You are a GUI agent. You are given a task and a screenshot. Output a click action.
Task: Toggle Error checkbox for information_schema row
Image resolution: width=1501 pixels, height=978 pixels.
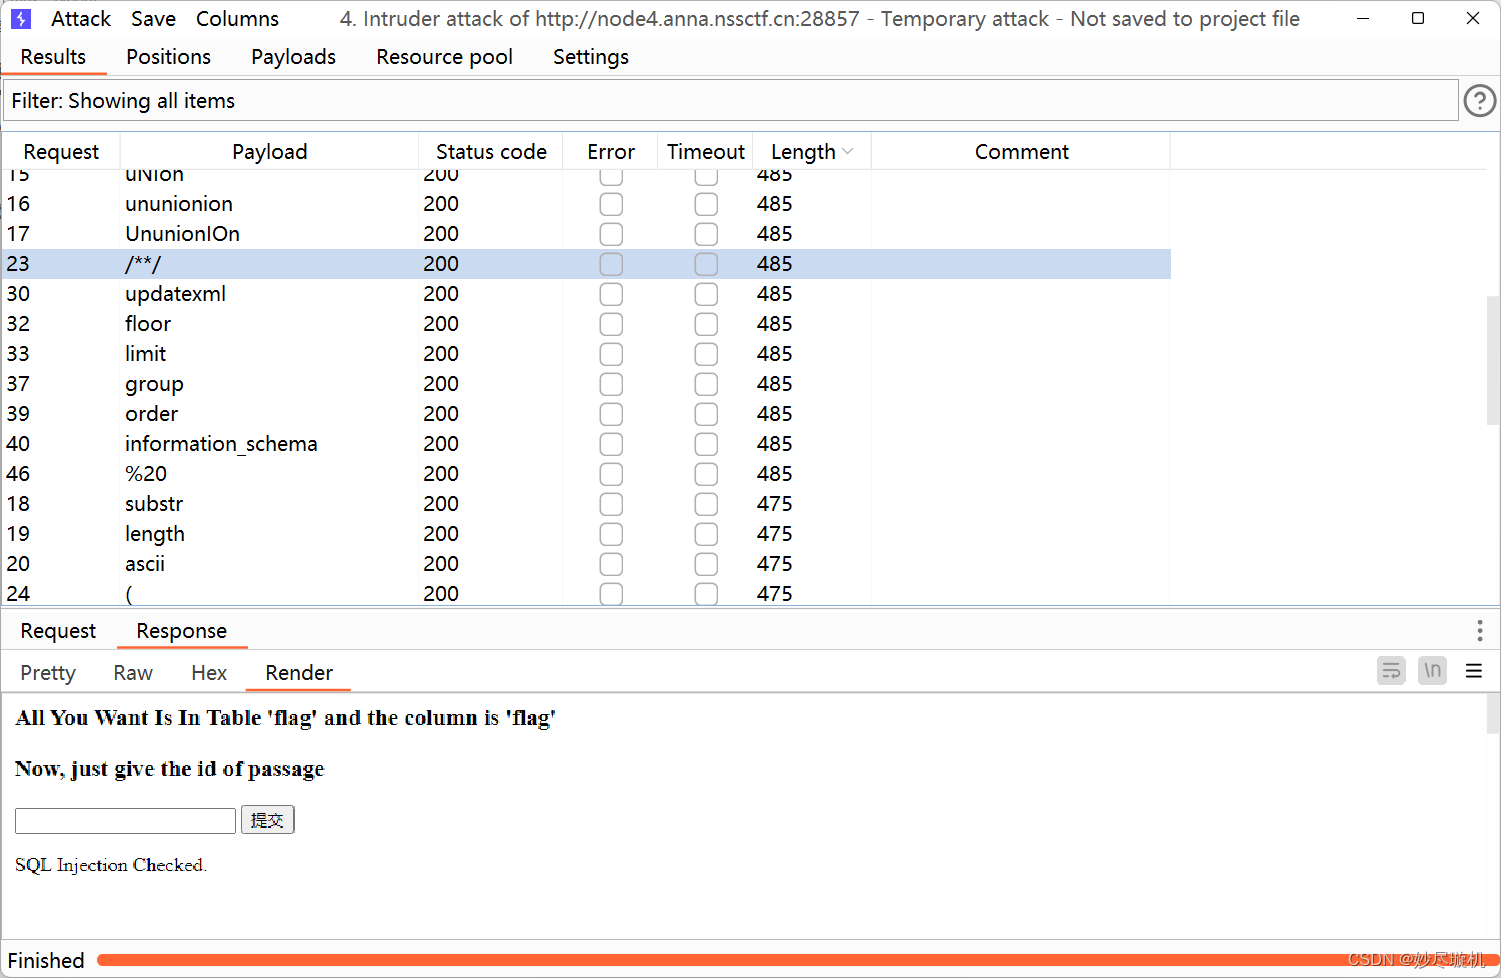[x=611, y=444]
